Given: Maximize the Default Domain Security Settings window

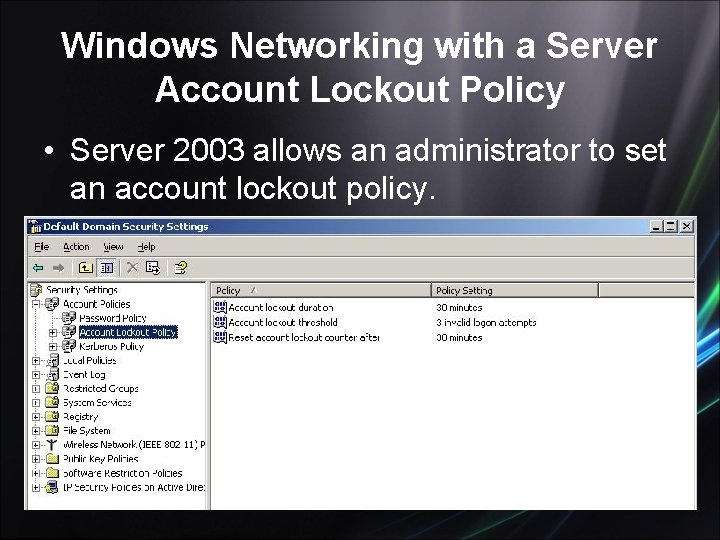Looking at the screenshot, I should click(671, 226).
